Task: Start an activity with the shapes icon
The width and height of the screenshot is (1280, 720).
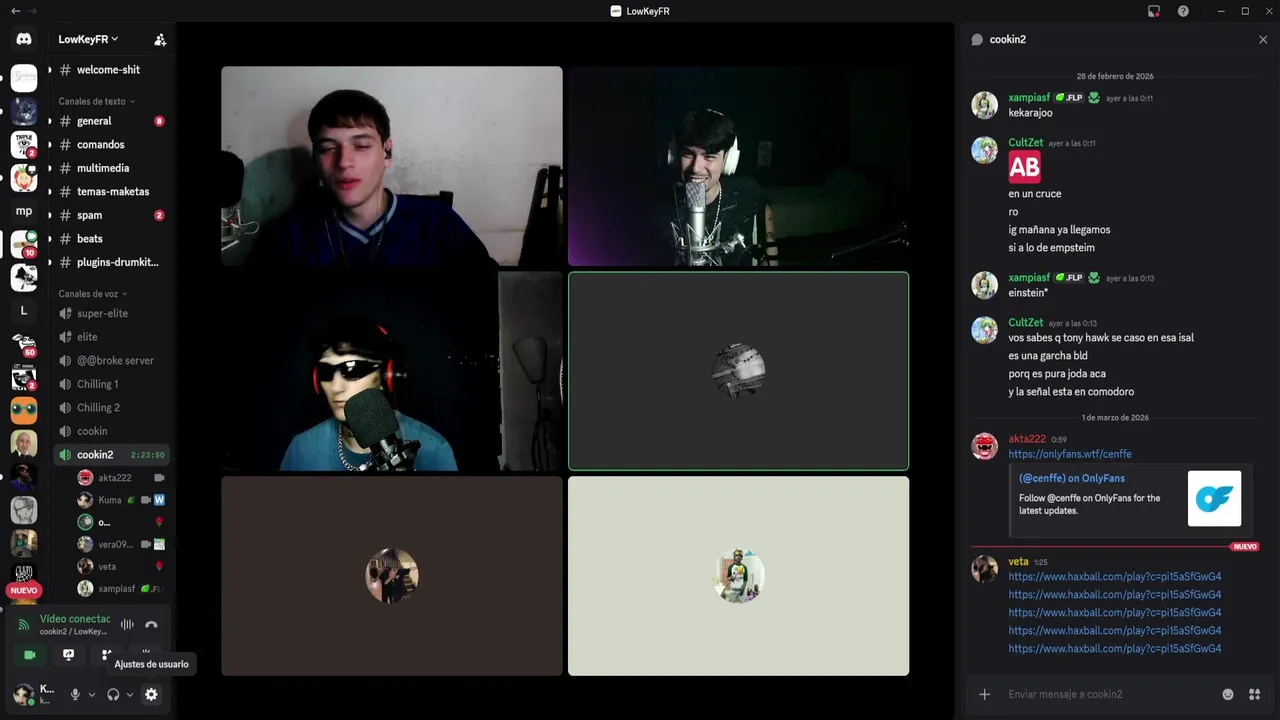Action: point(107,655)
